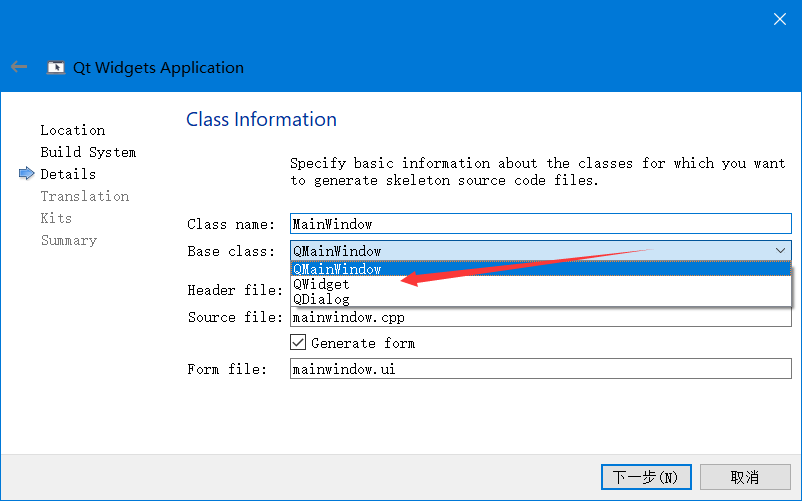The width and height of the screenshot is (802, 501).
Task: Click the blue arrow current-step indicator
Action: pos(27,174)
